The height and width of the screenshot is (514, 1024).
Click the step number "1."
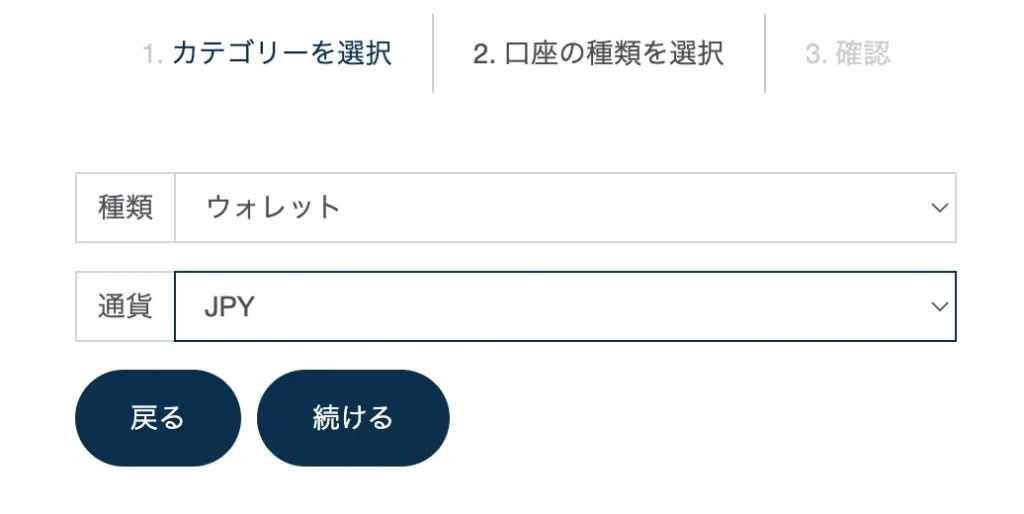152,54
